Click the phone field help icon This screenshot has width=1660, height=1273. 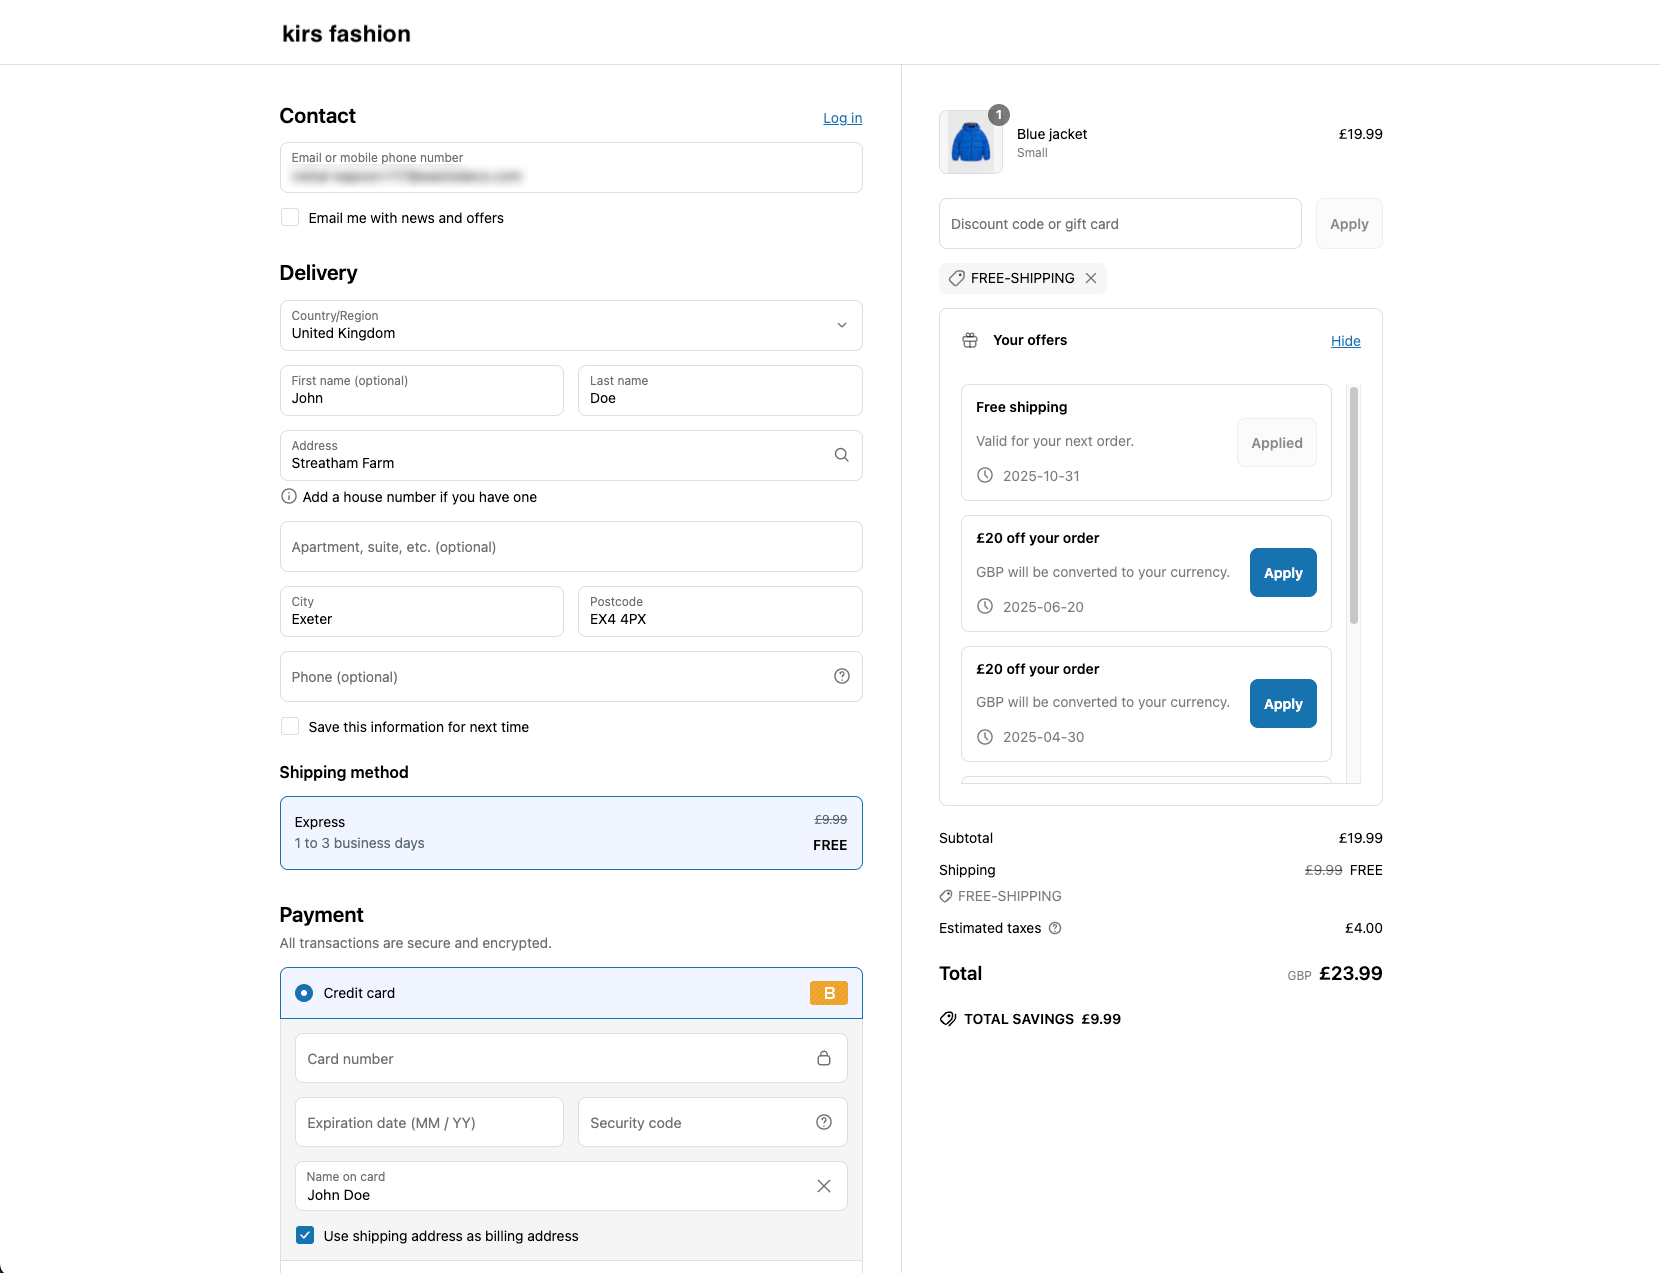[841, 676]
